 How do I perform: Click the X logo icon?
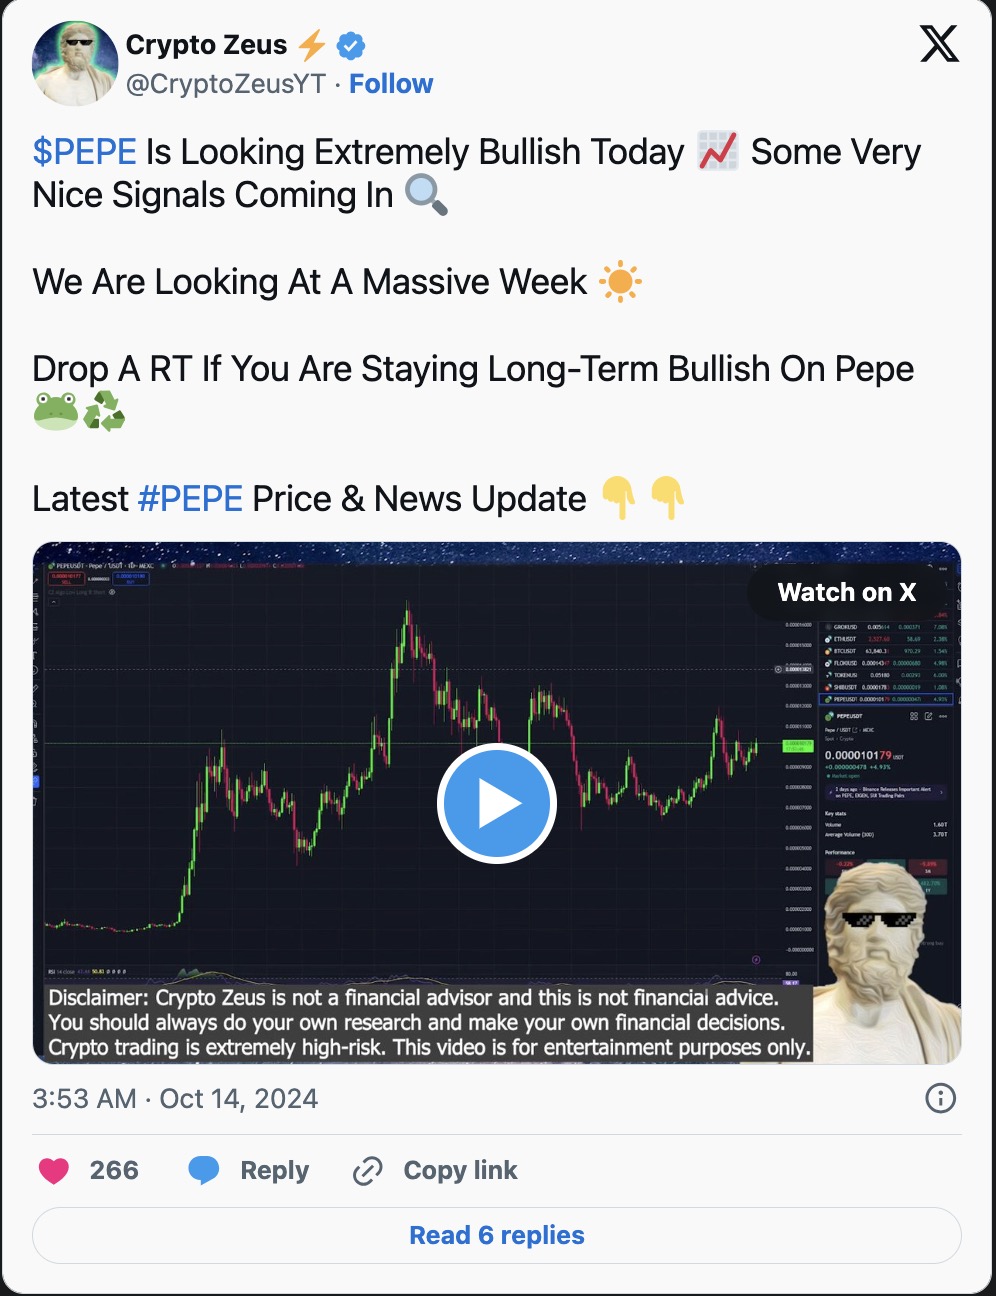[x=939, y=43]
